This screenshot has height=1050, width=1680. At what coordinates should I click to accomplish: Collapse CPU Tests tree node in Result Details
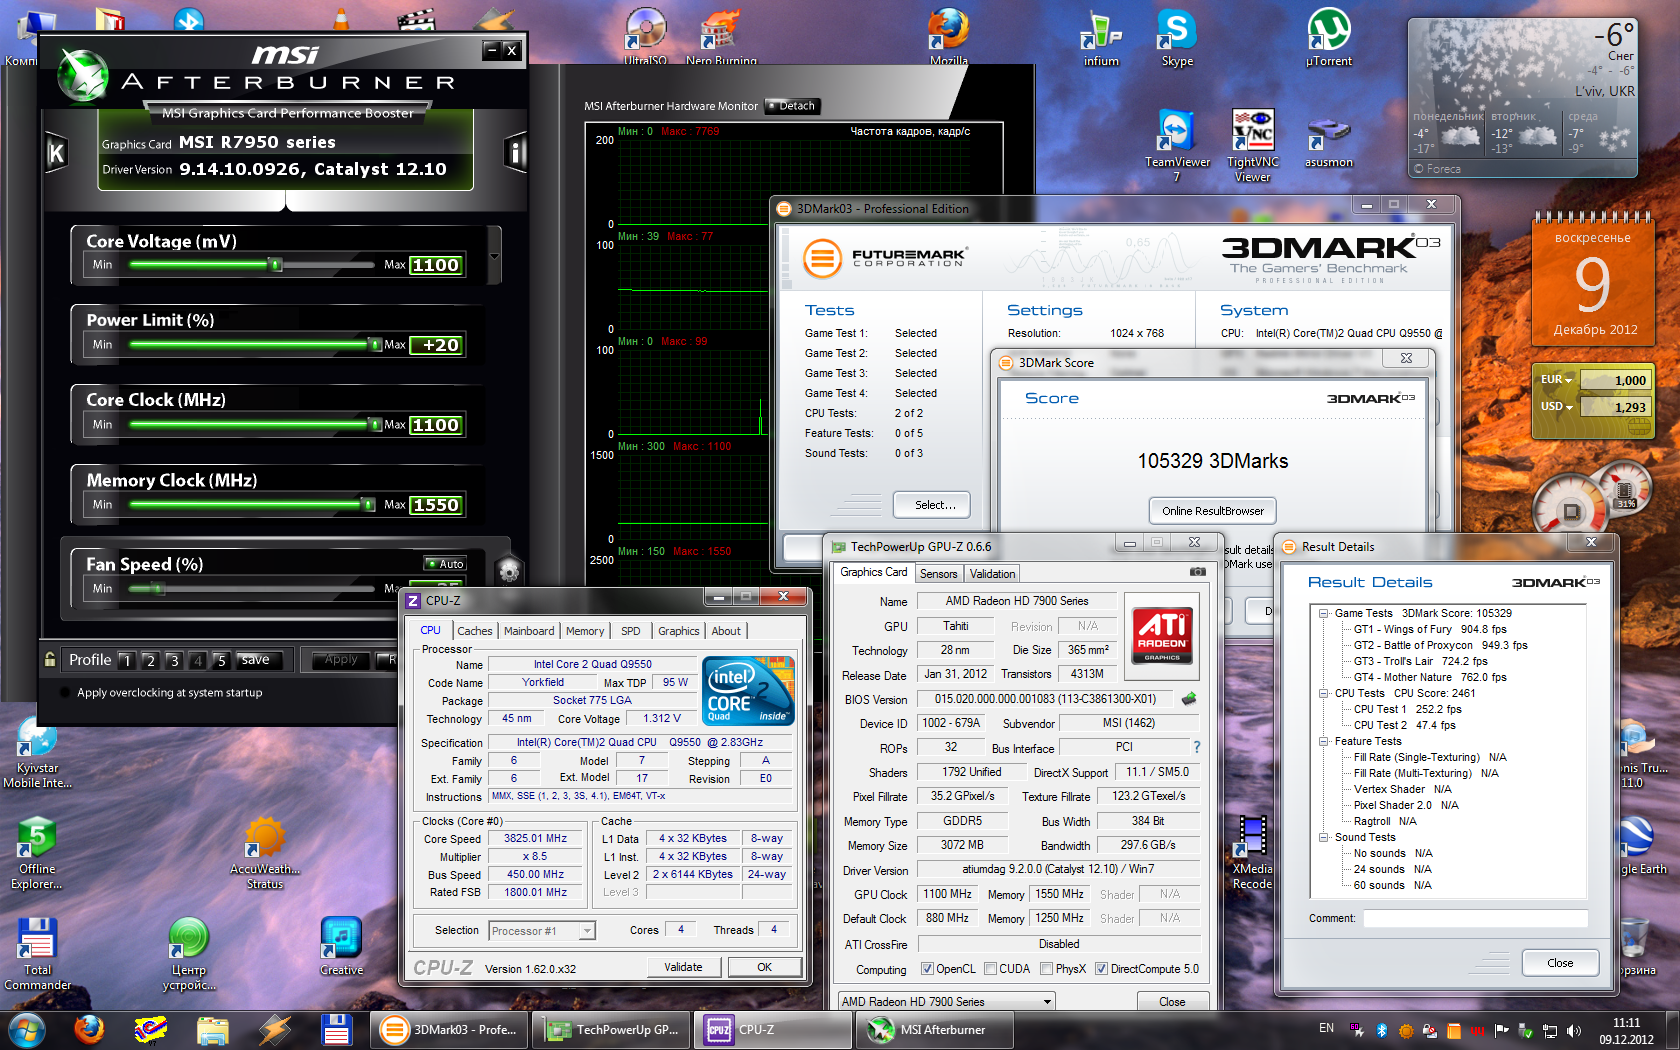click(x=1323, y=693)
